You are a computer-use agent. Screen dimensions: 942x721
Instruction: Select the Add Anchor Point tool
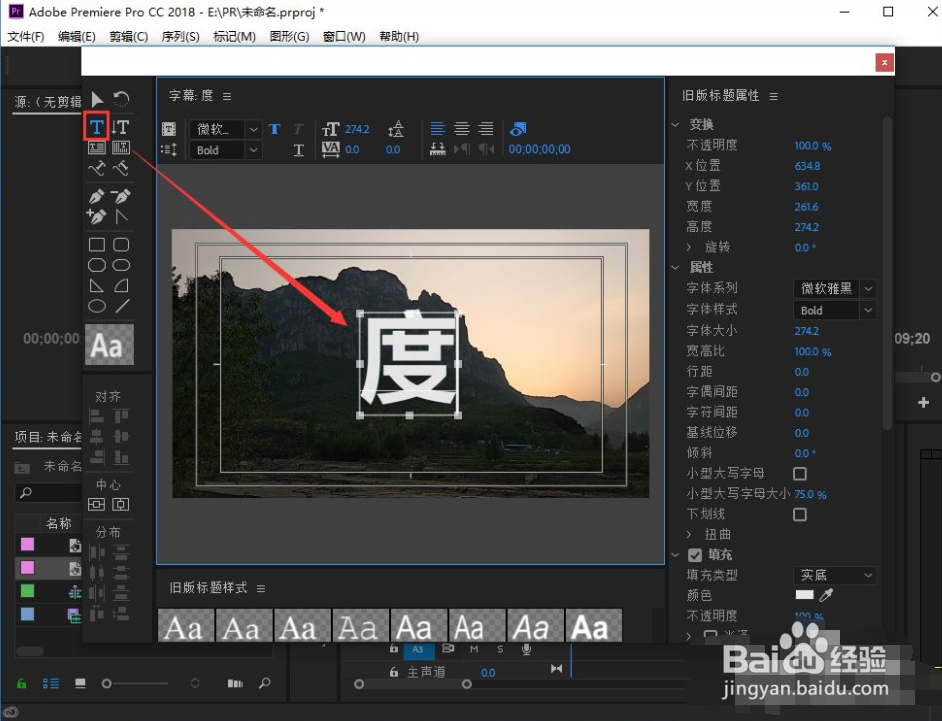96,216
